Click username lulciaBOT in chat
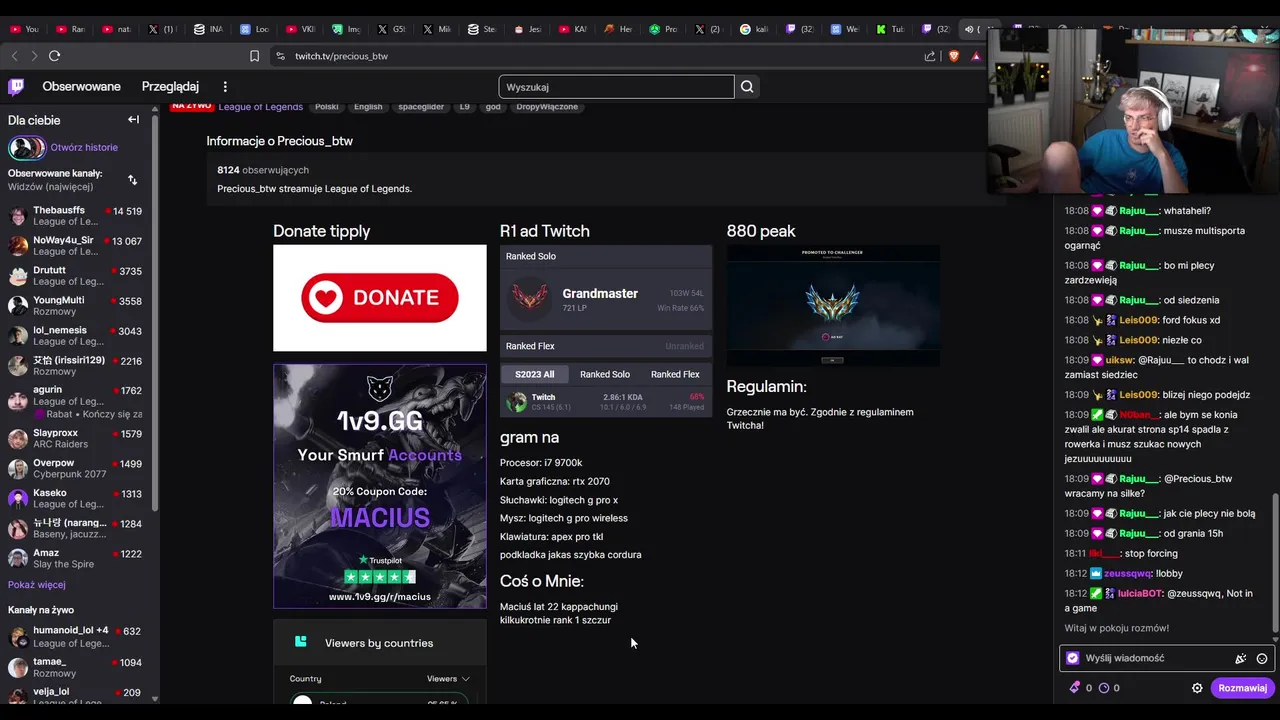Image resolution: width=1280 pixels, height=720 pixels. pyautogui.click(x=1139, y=594)
